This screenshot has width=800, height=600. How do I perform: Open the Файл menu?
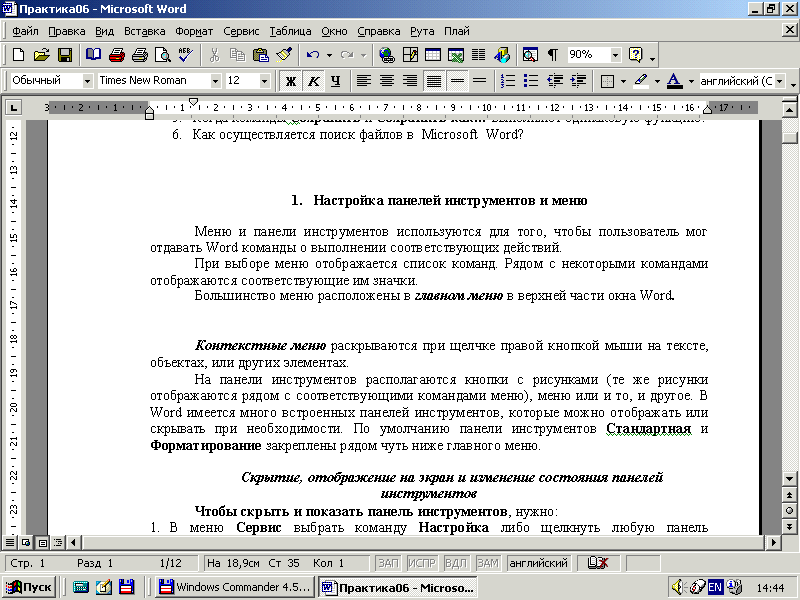coord(26,31)
